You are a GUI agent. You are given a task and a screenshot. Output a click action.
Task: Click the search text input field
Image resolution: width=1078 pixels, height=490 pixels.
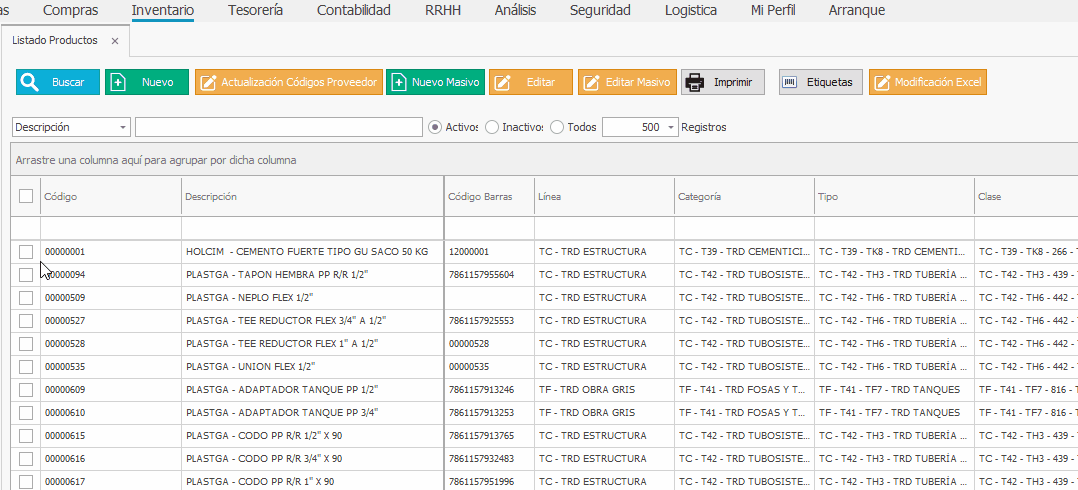point(279,128)
